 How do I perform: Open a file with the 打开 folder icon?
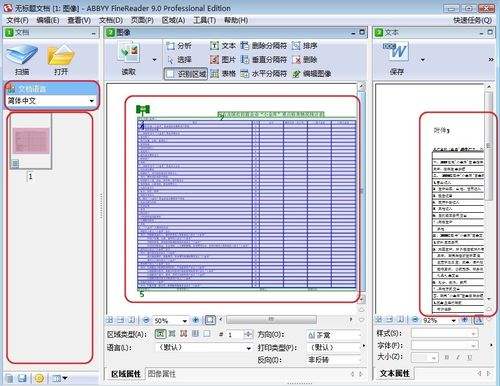pos(61,55)
